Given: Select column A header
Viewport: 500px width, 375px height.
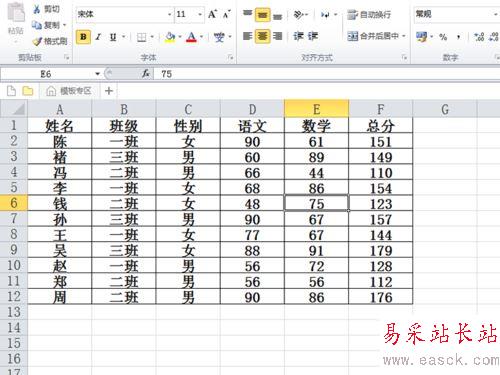Looking at the screenshot, I should [x=60, y=109].
